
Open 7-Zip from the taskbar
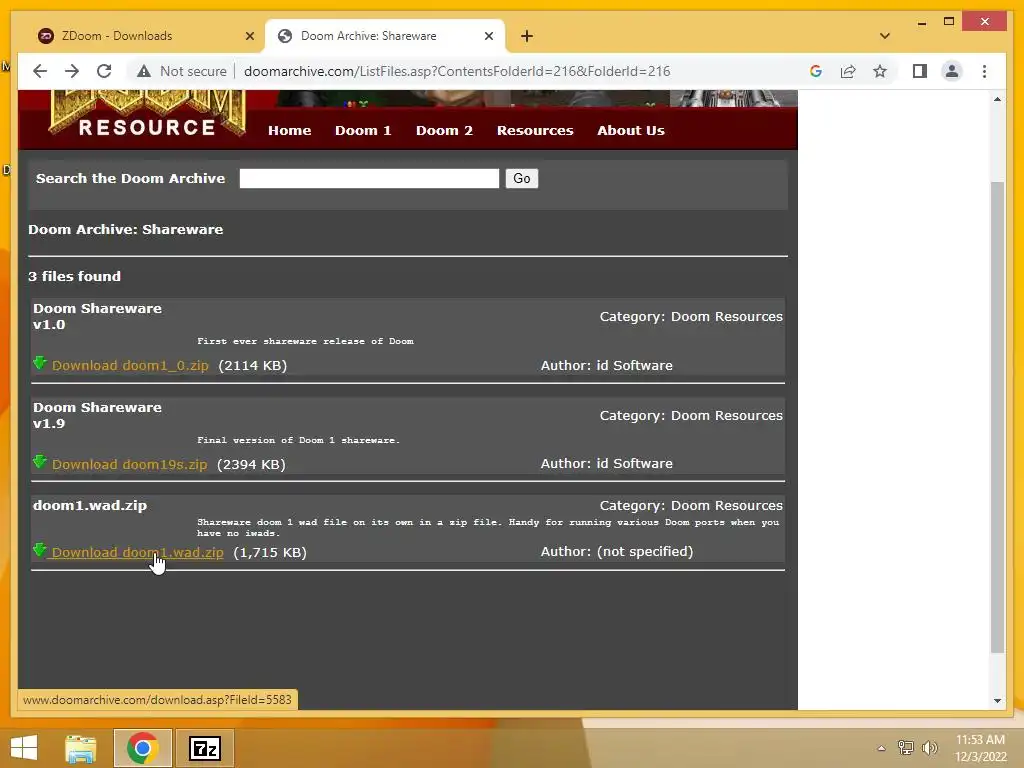pyautogui.click(x=204, y=748)
